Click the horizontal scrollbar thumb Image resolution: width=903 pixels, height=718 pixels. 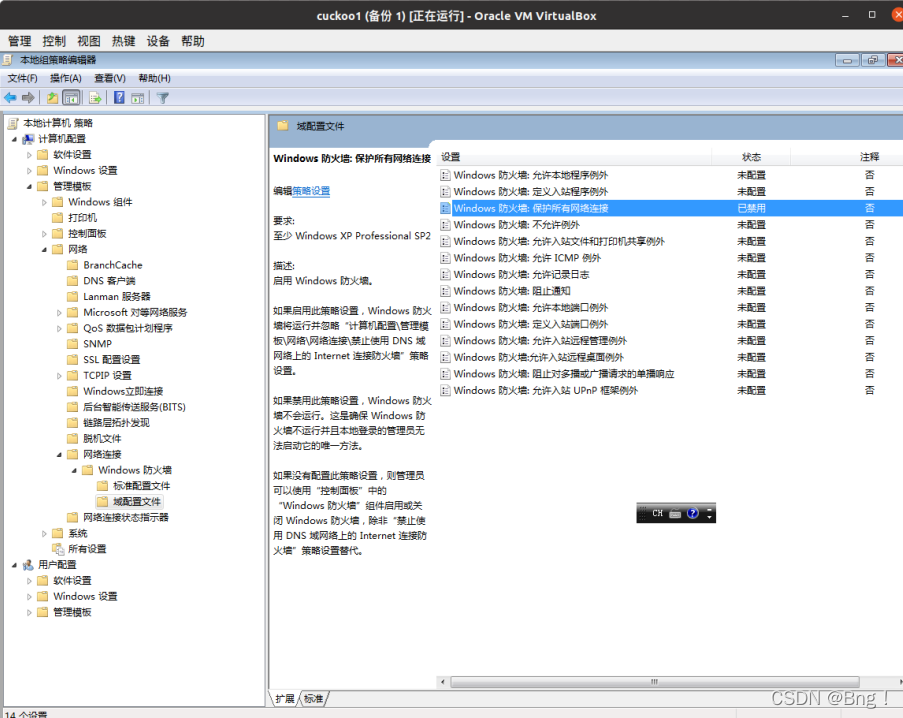tap(654, 682)
